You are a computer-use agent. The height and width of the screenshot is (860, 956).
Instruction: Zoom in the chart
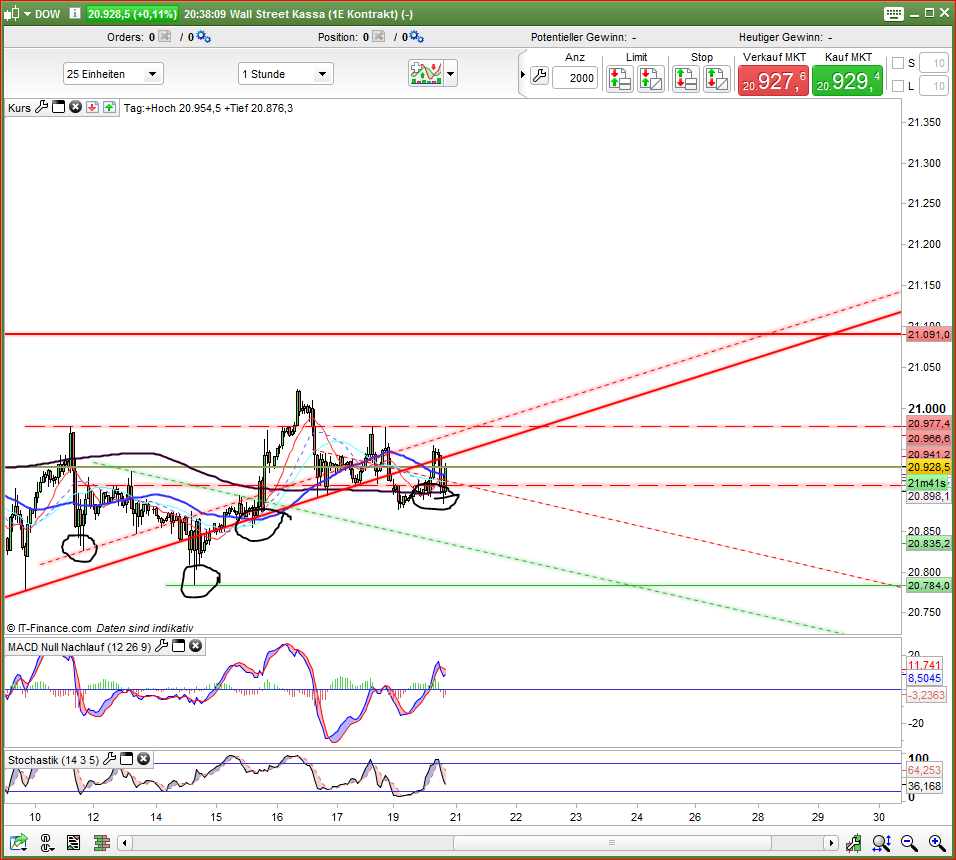[x=937, y=843]
